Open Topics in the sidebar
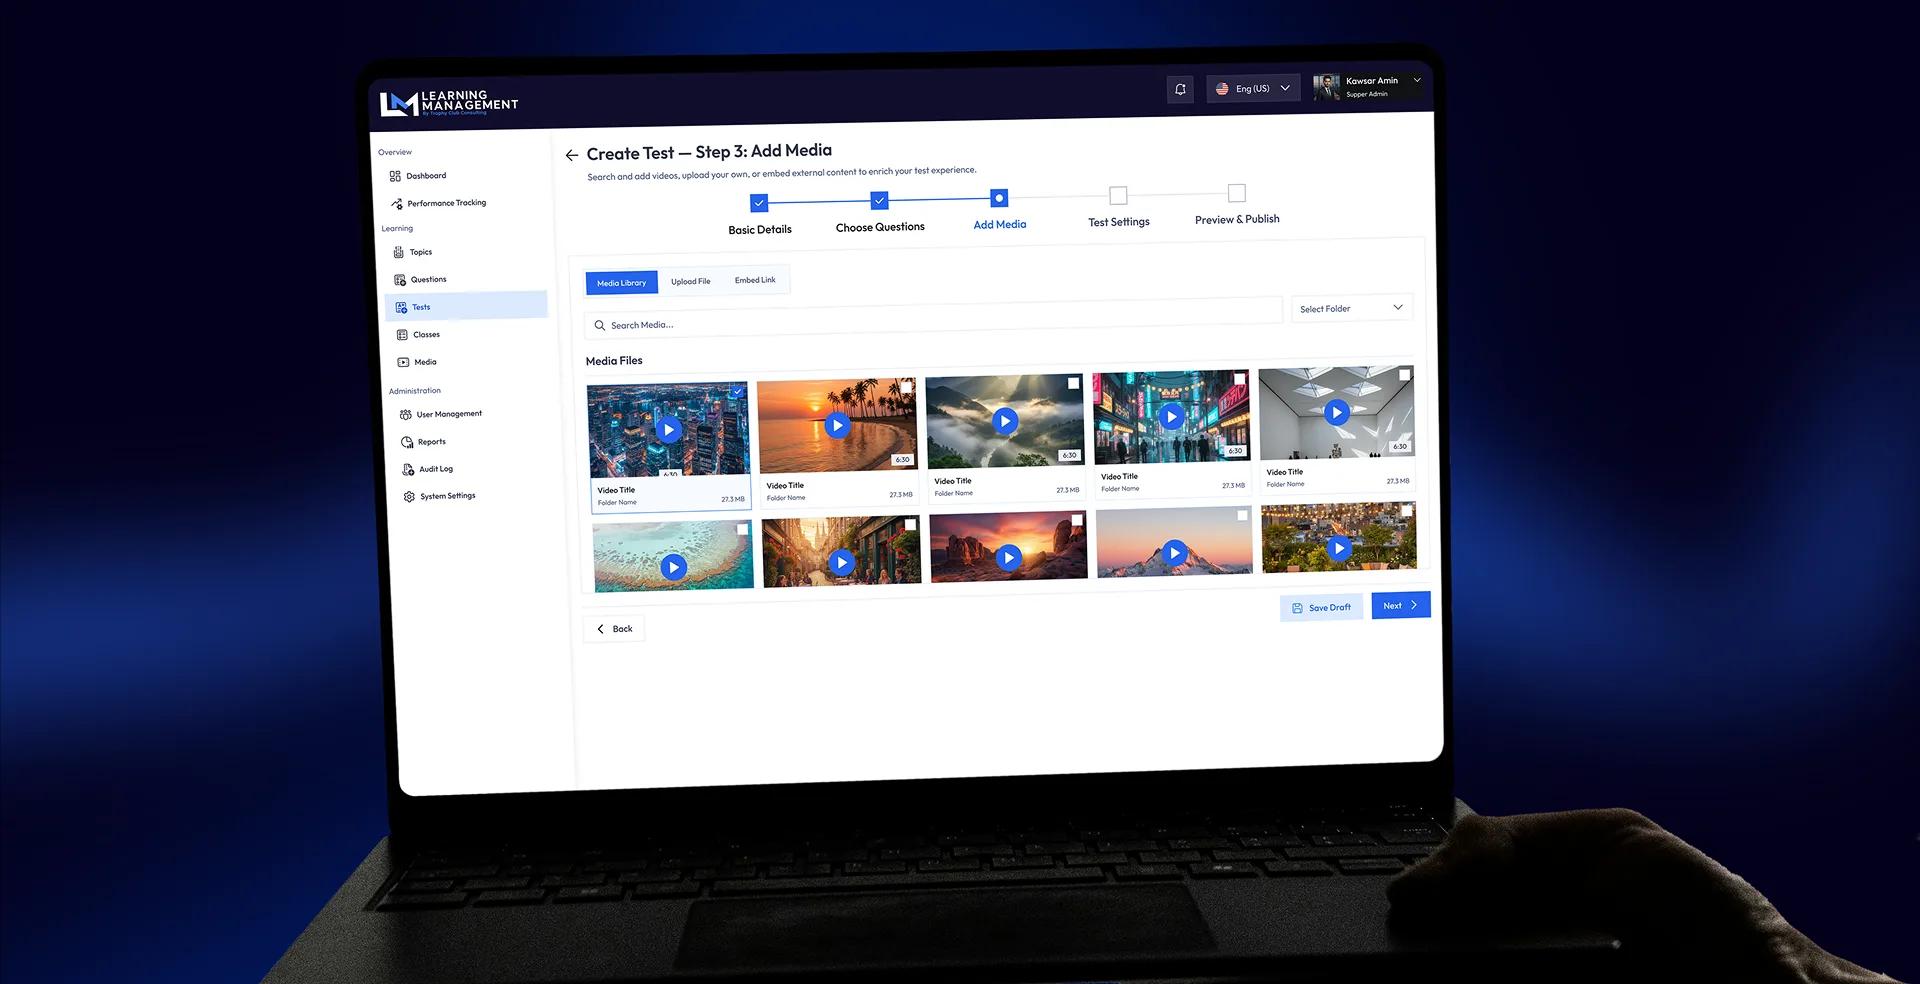 click(413, 252)
